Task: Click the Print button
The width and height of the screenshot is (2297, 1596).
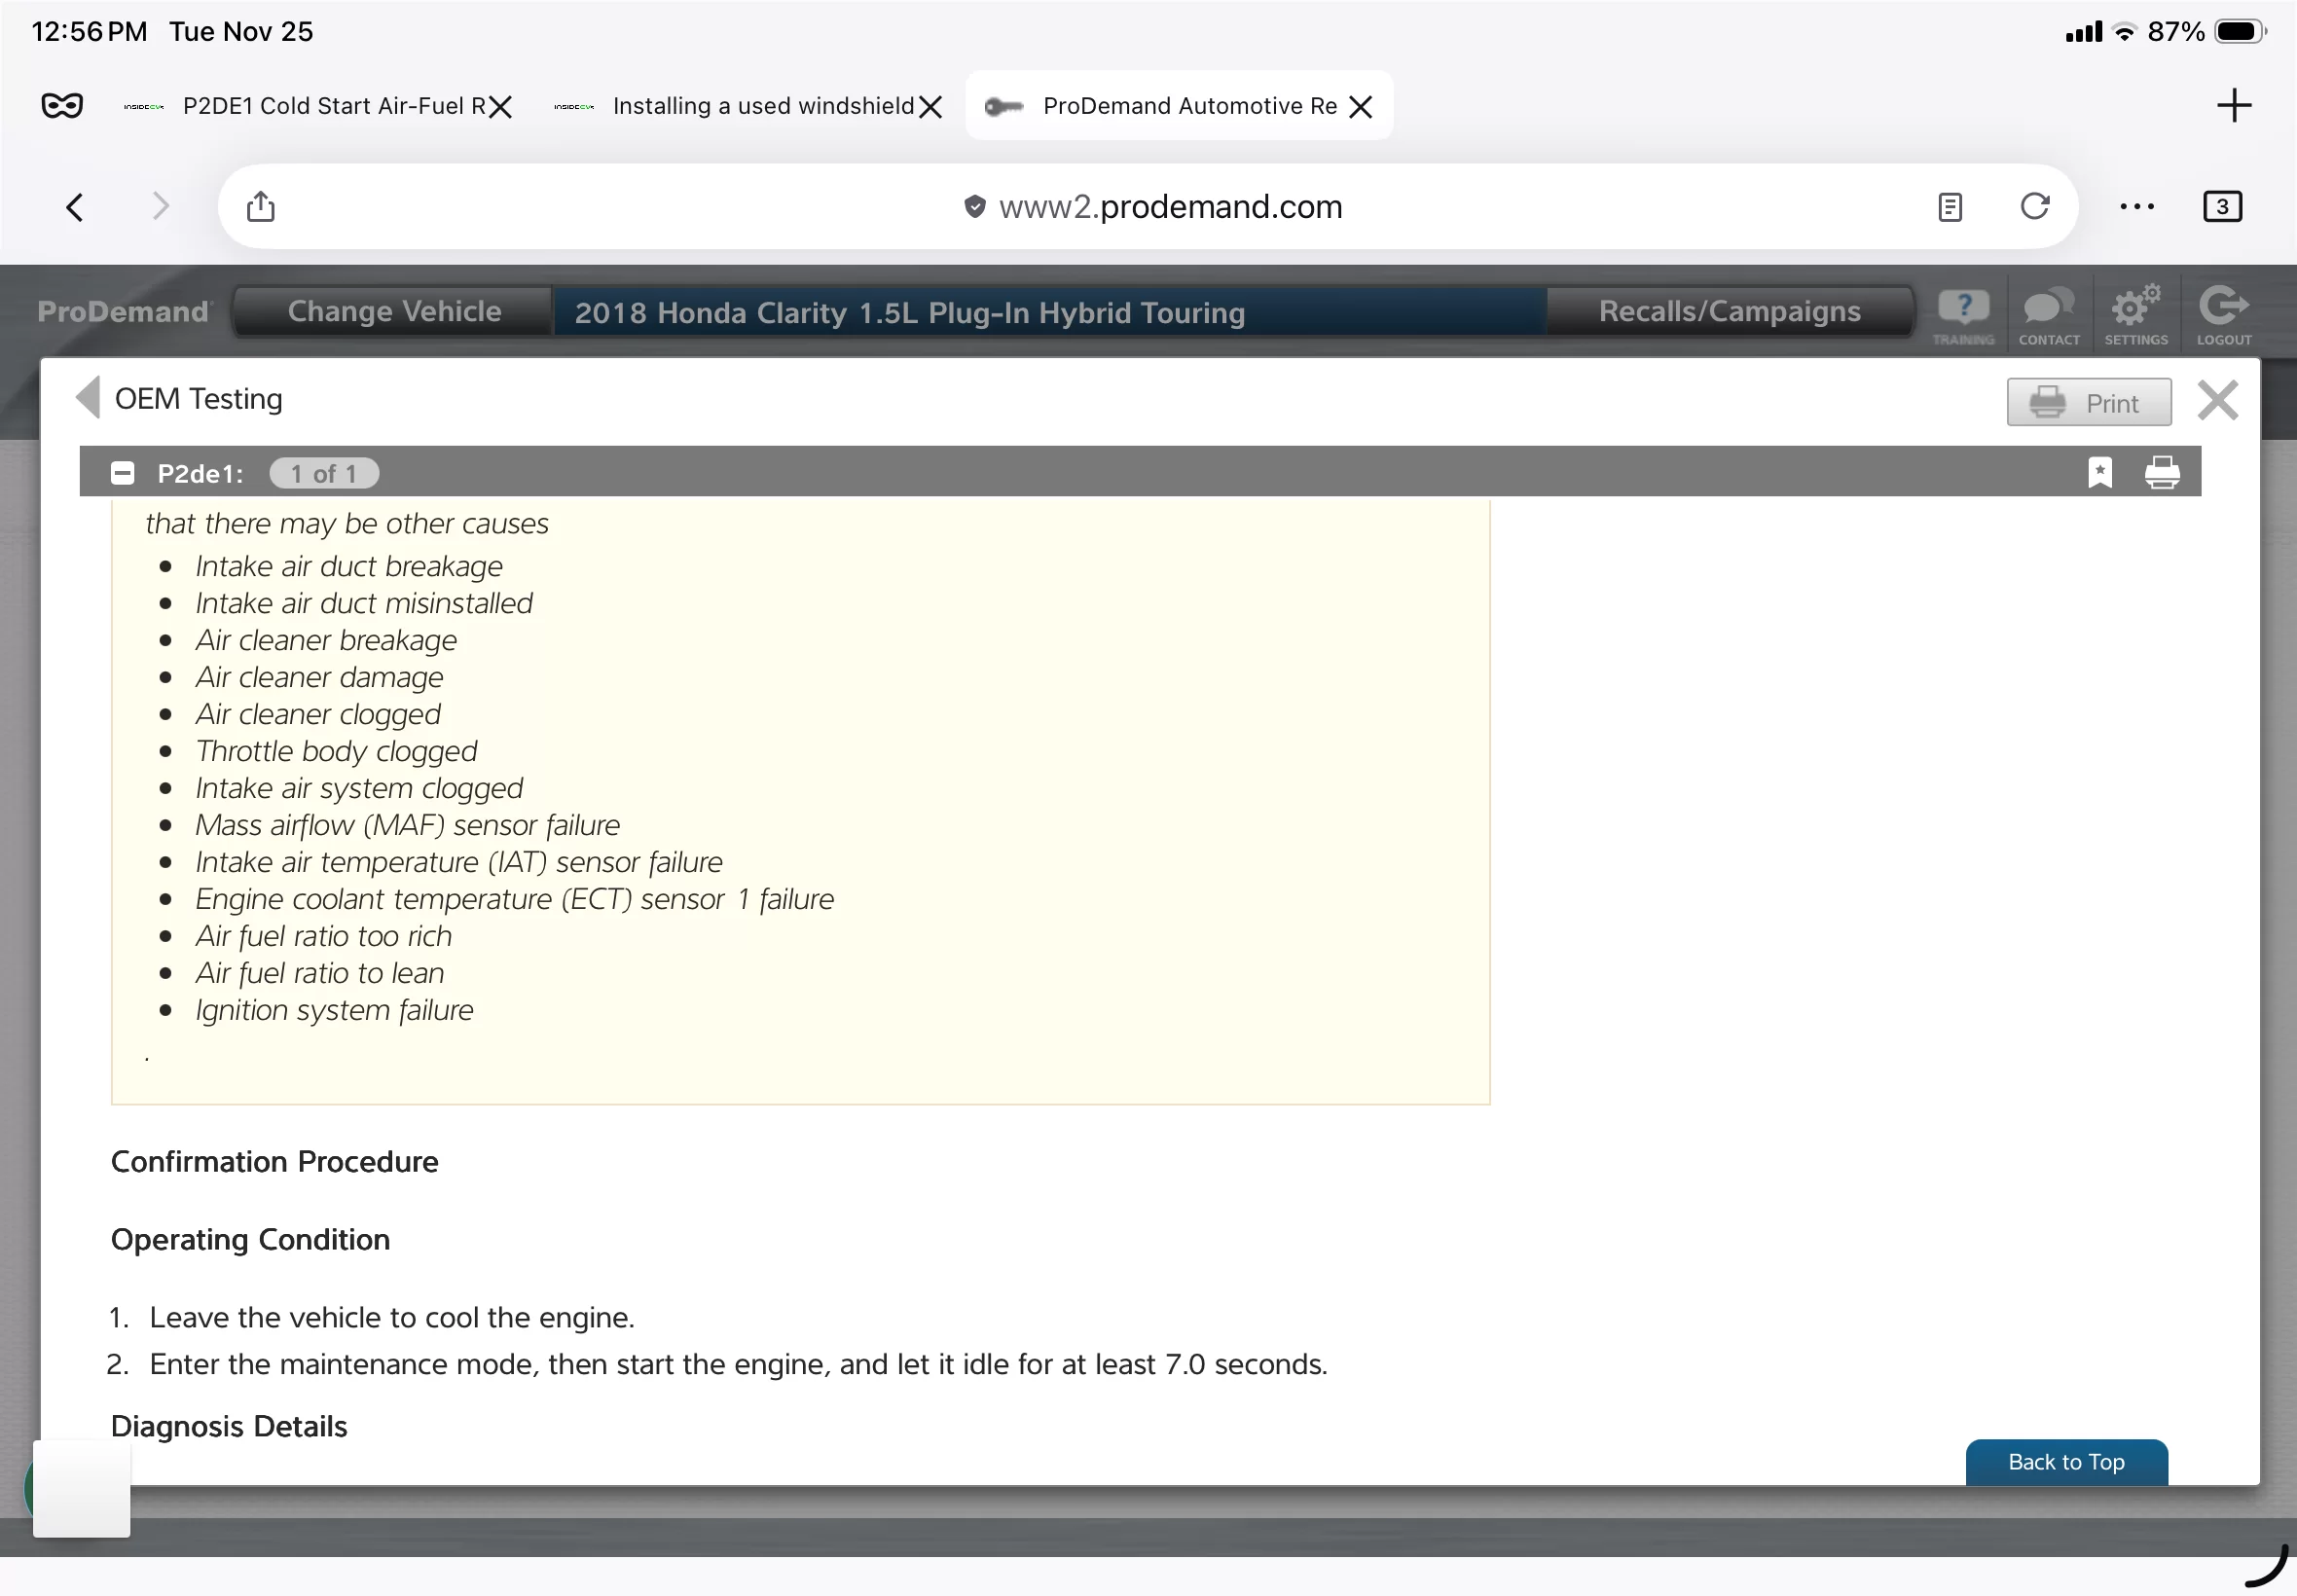Action: [2088, 403]
